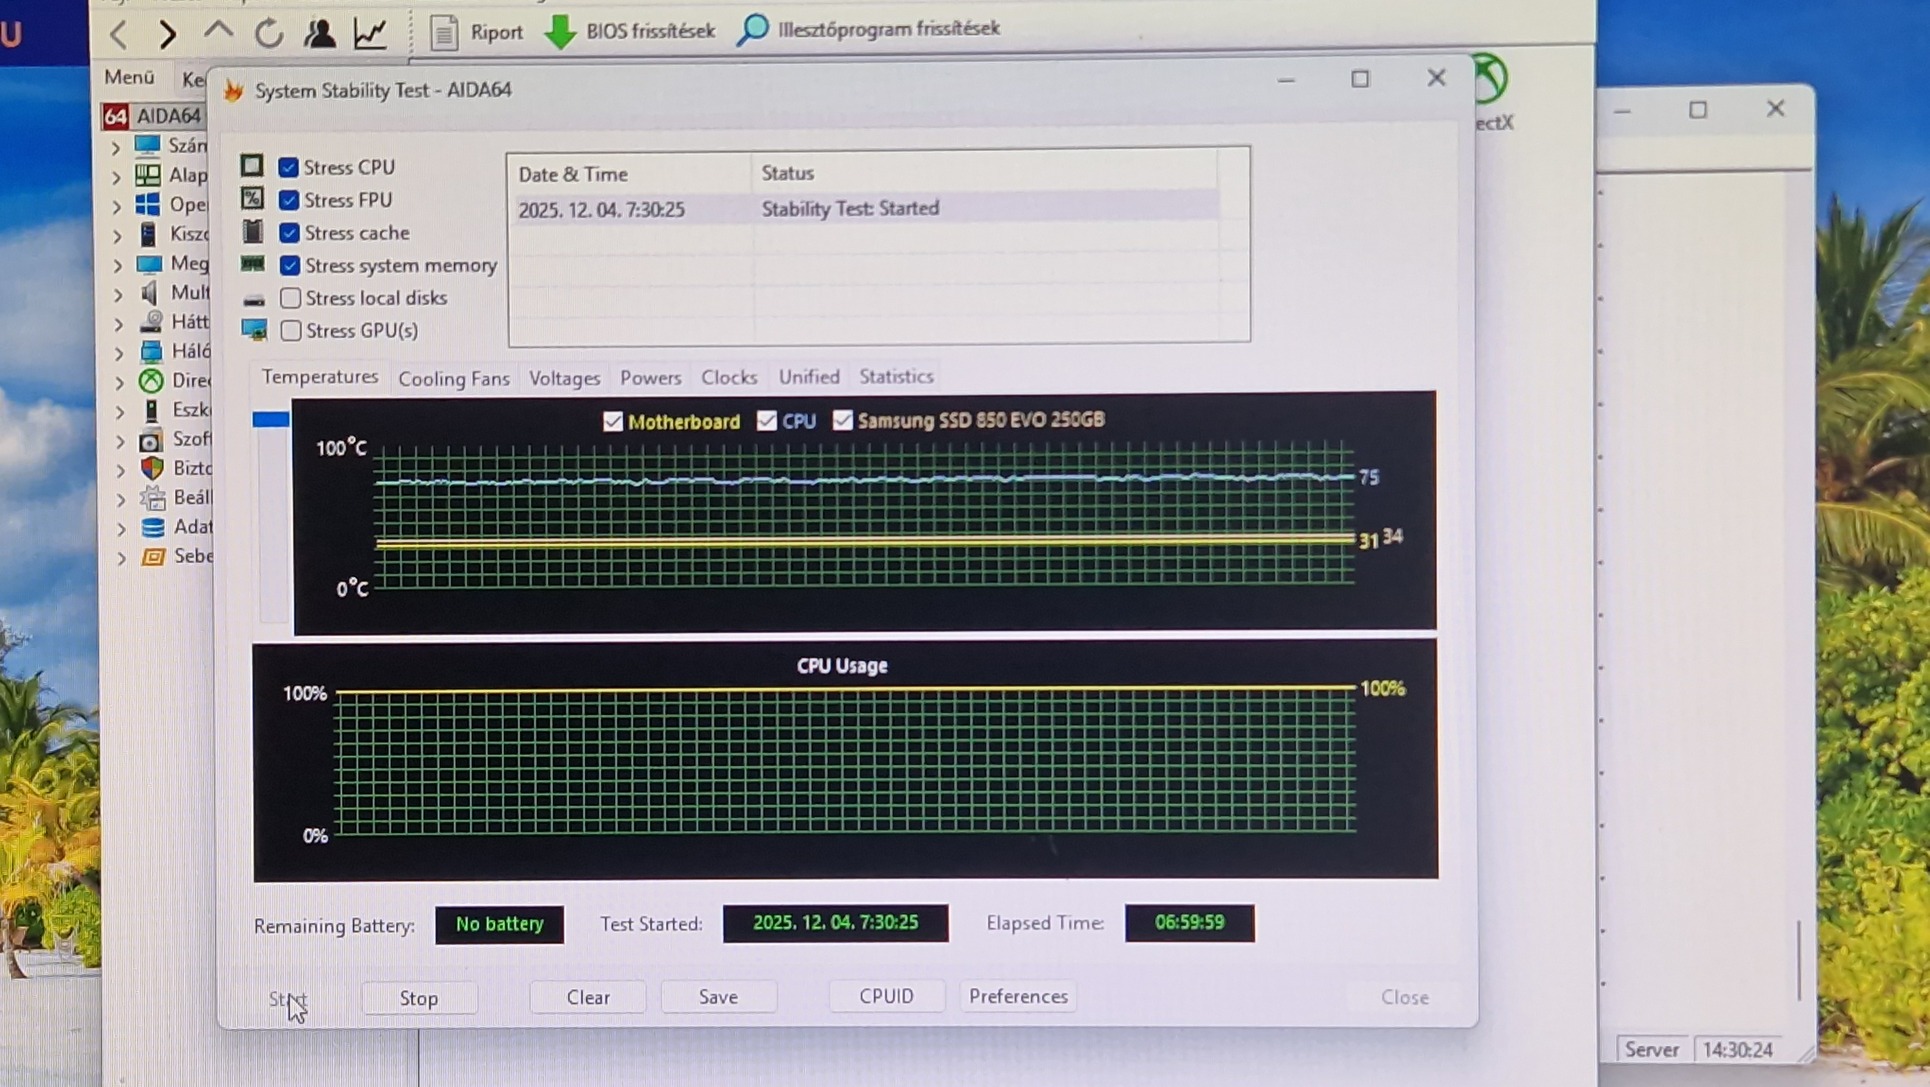Open the graph chart toolbar icon
Screen dimensions: 1930x1087
point(371,33)
